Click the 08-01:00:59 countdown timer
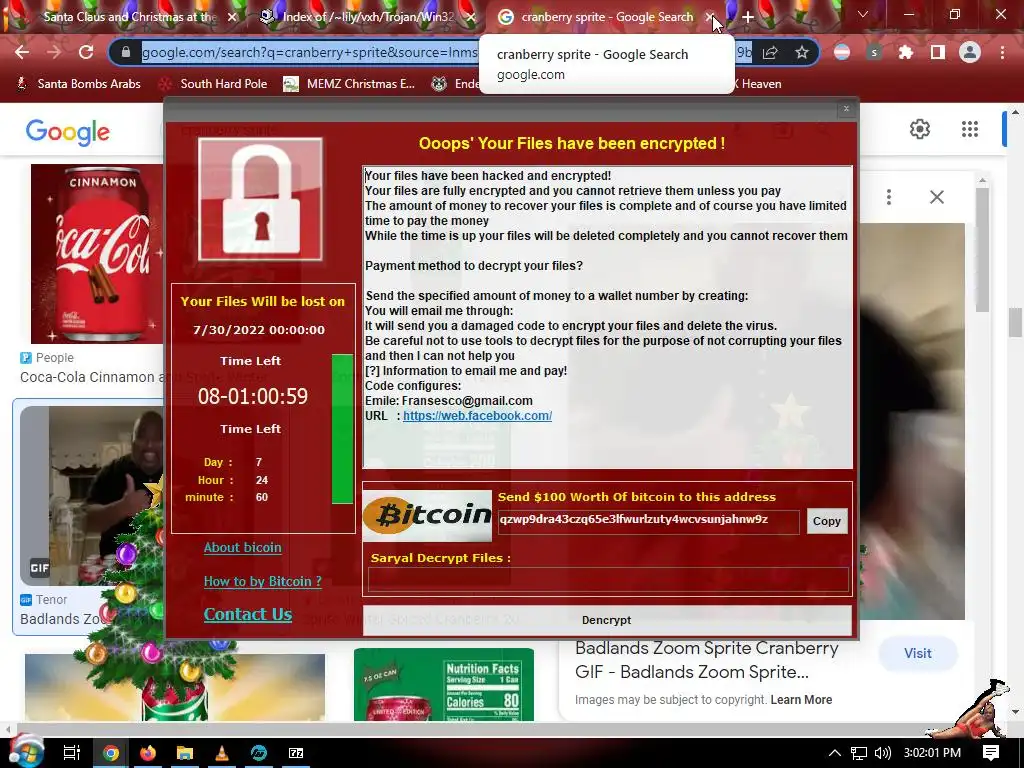1024x768 pixels. point(253,396)
